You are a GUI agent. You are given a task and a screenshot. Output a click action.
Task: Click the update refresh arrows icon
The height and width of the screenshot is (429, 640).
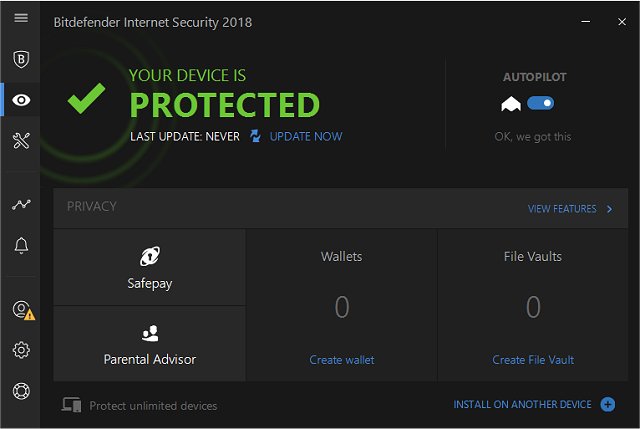point(255,136)
